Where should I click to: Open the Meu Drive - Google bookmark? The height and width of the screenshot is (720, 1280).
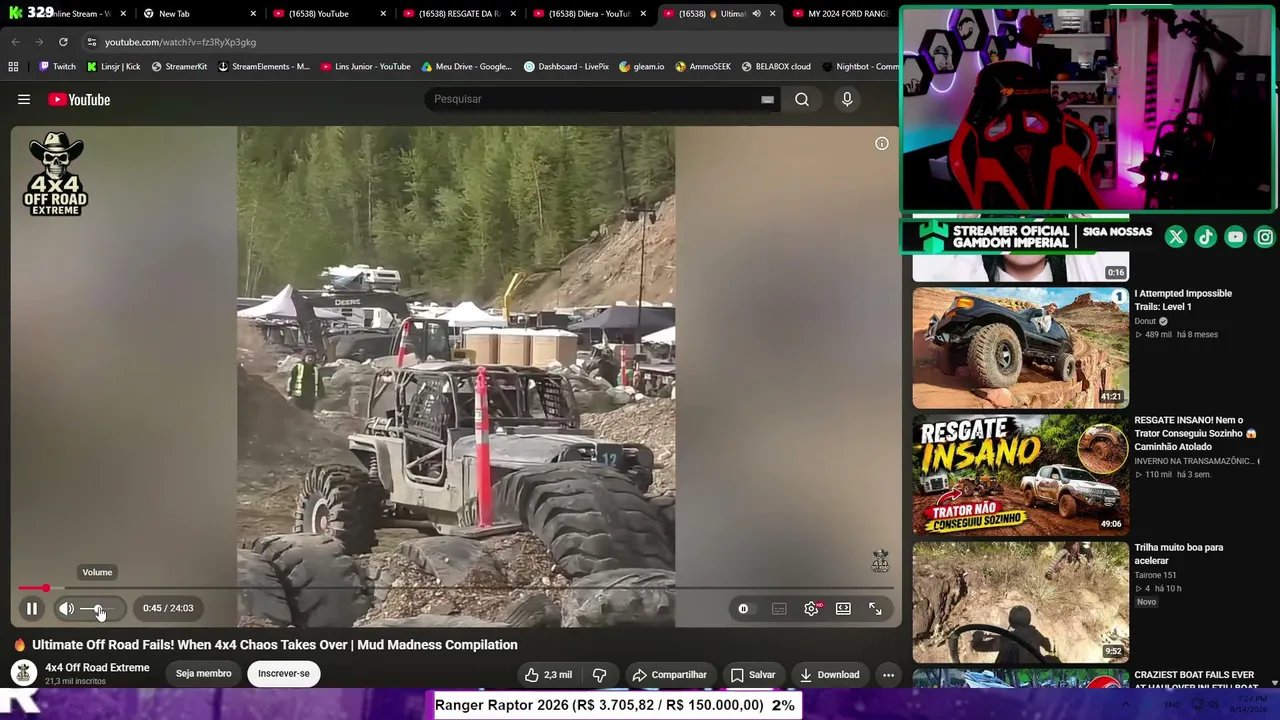coord(467,67)
